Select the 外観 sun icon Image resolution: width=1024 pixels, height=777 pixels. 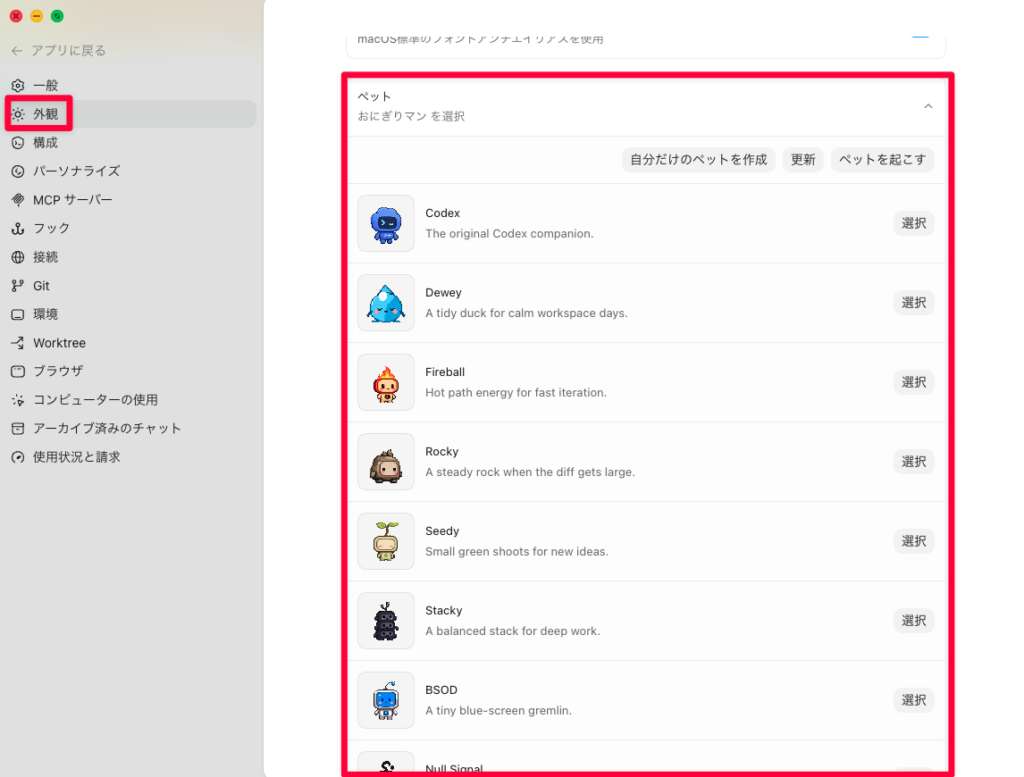(x=18, y=114)
